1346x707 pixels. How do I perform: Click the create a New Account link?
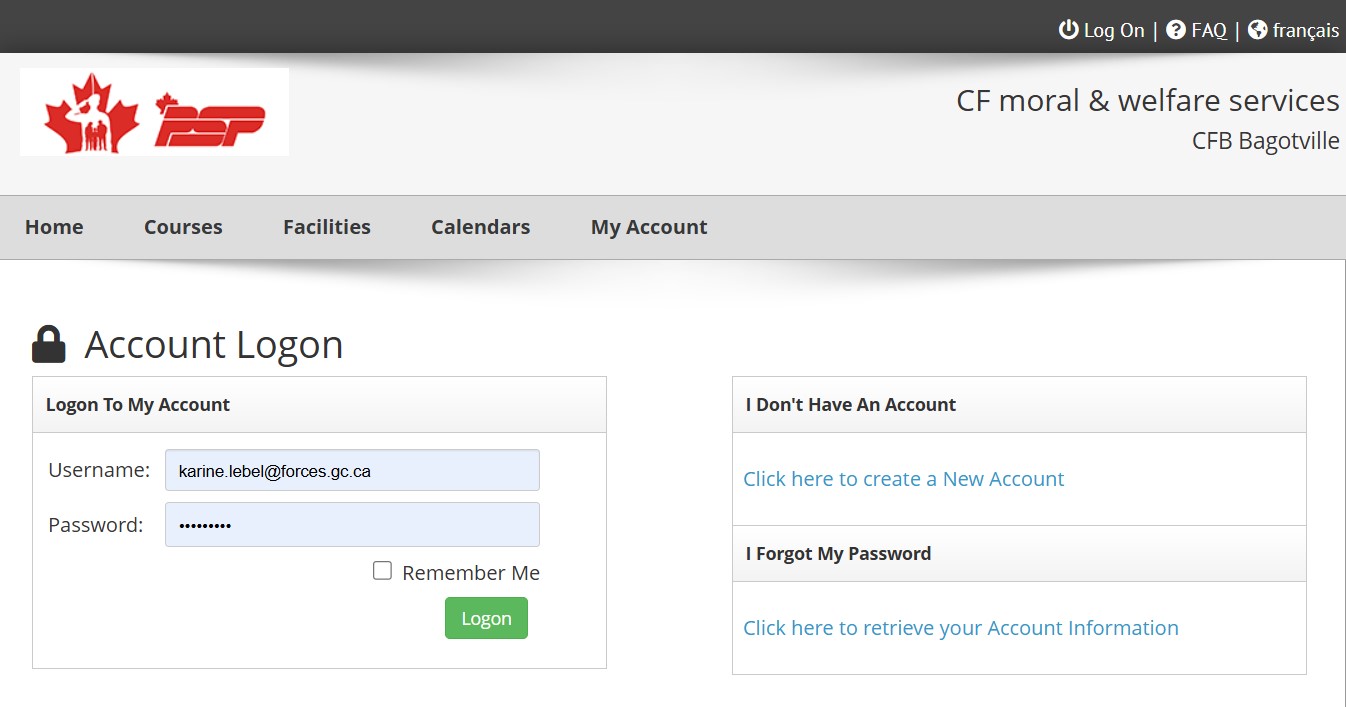(x=903, y=479)
